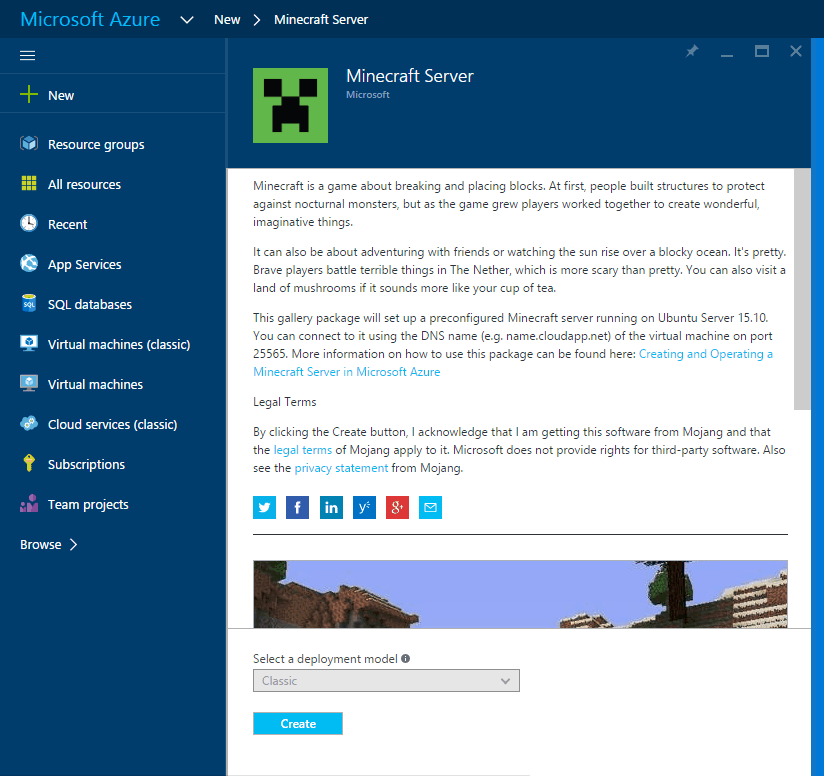Image resolution: width=824 pixels, height=776 pixels.
Task: Click the Cloud services (classic) gear-cloud icon
Action: pyautogui.click(x=29, y=423)
